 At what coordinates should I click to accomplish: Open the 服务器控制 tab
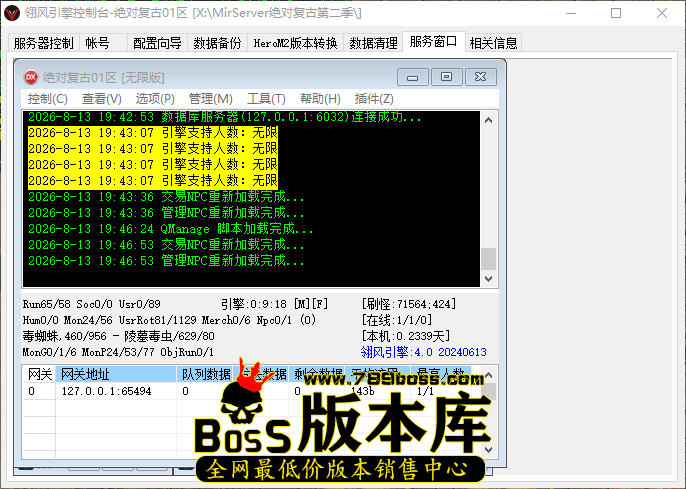pyautogui.click(x=44, y=43)
